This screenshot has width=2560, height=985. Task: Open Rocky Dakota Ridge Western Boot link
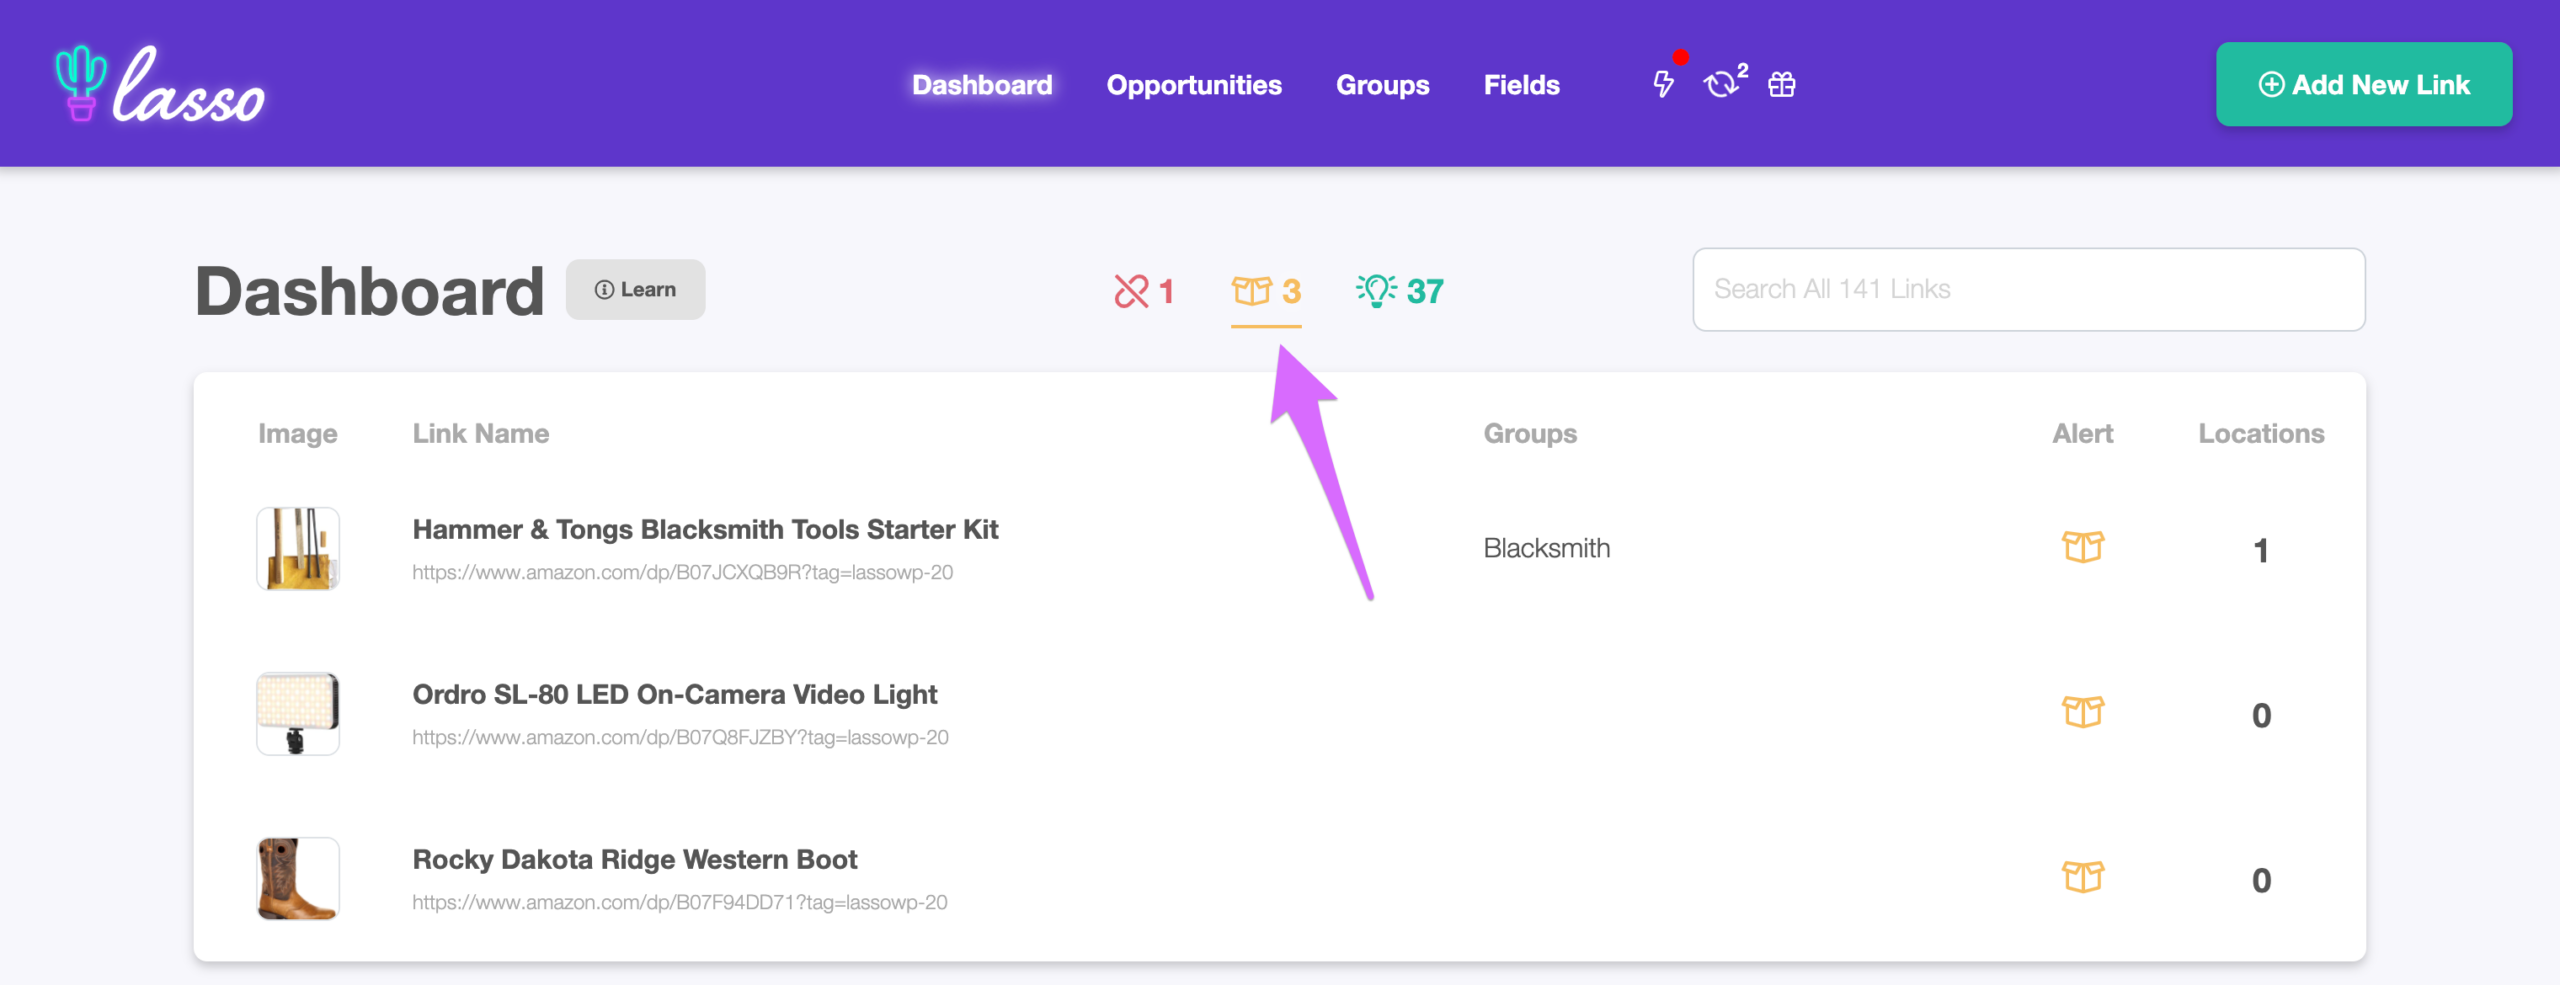[x=635, y=859]
